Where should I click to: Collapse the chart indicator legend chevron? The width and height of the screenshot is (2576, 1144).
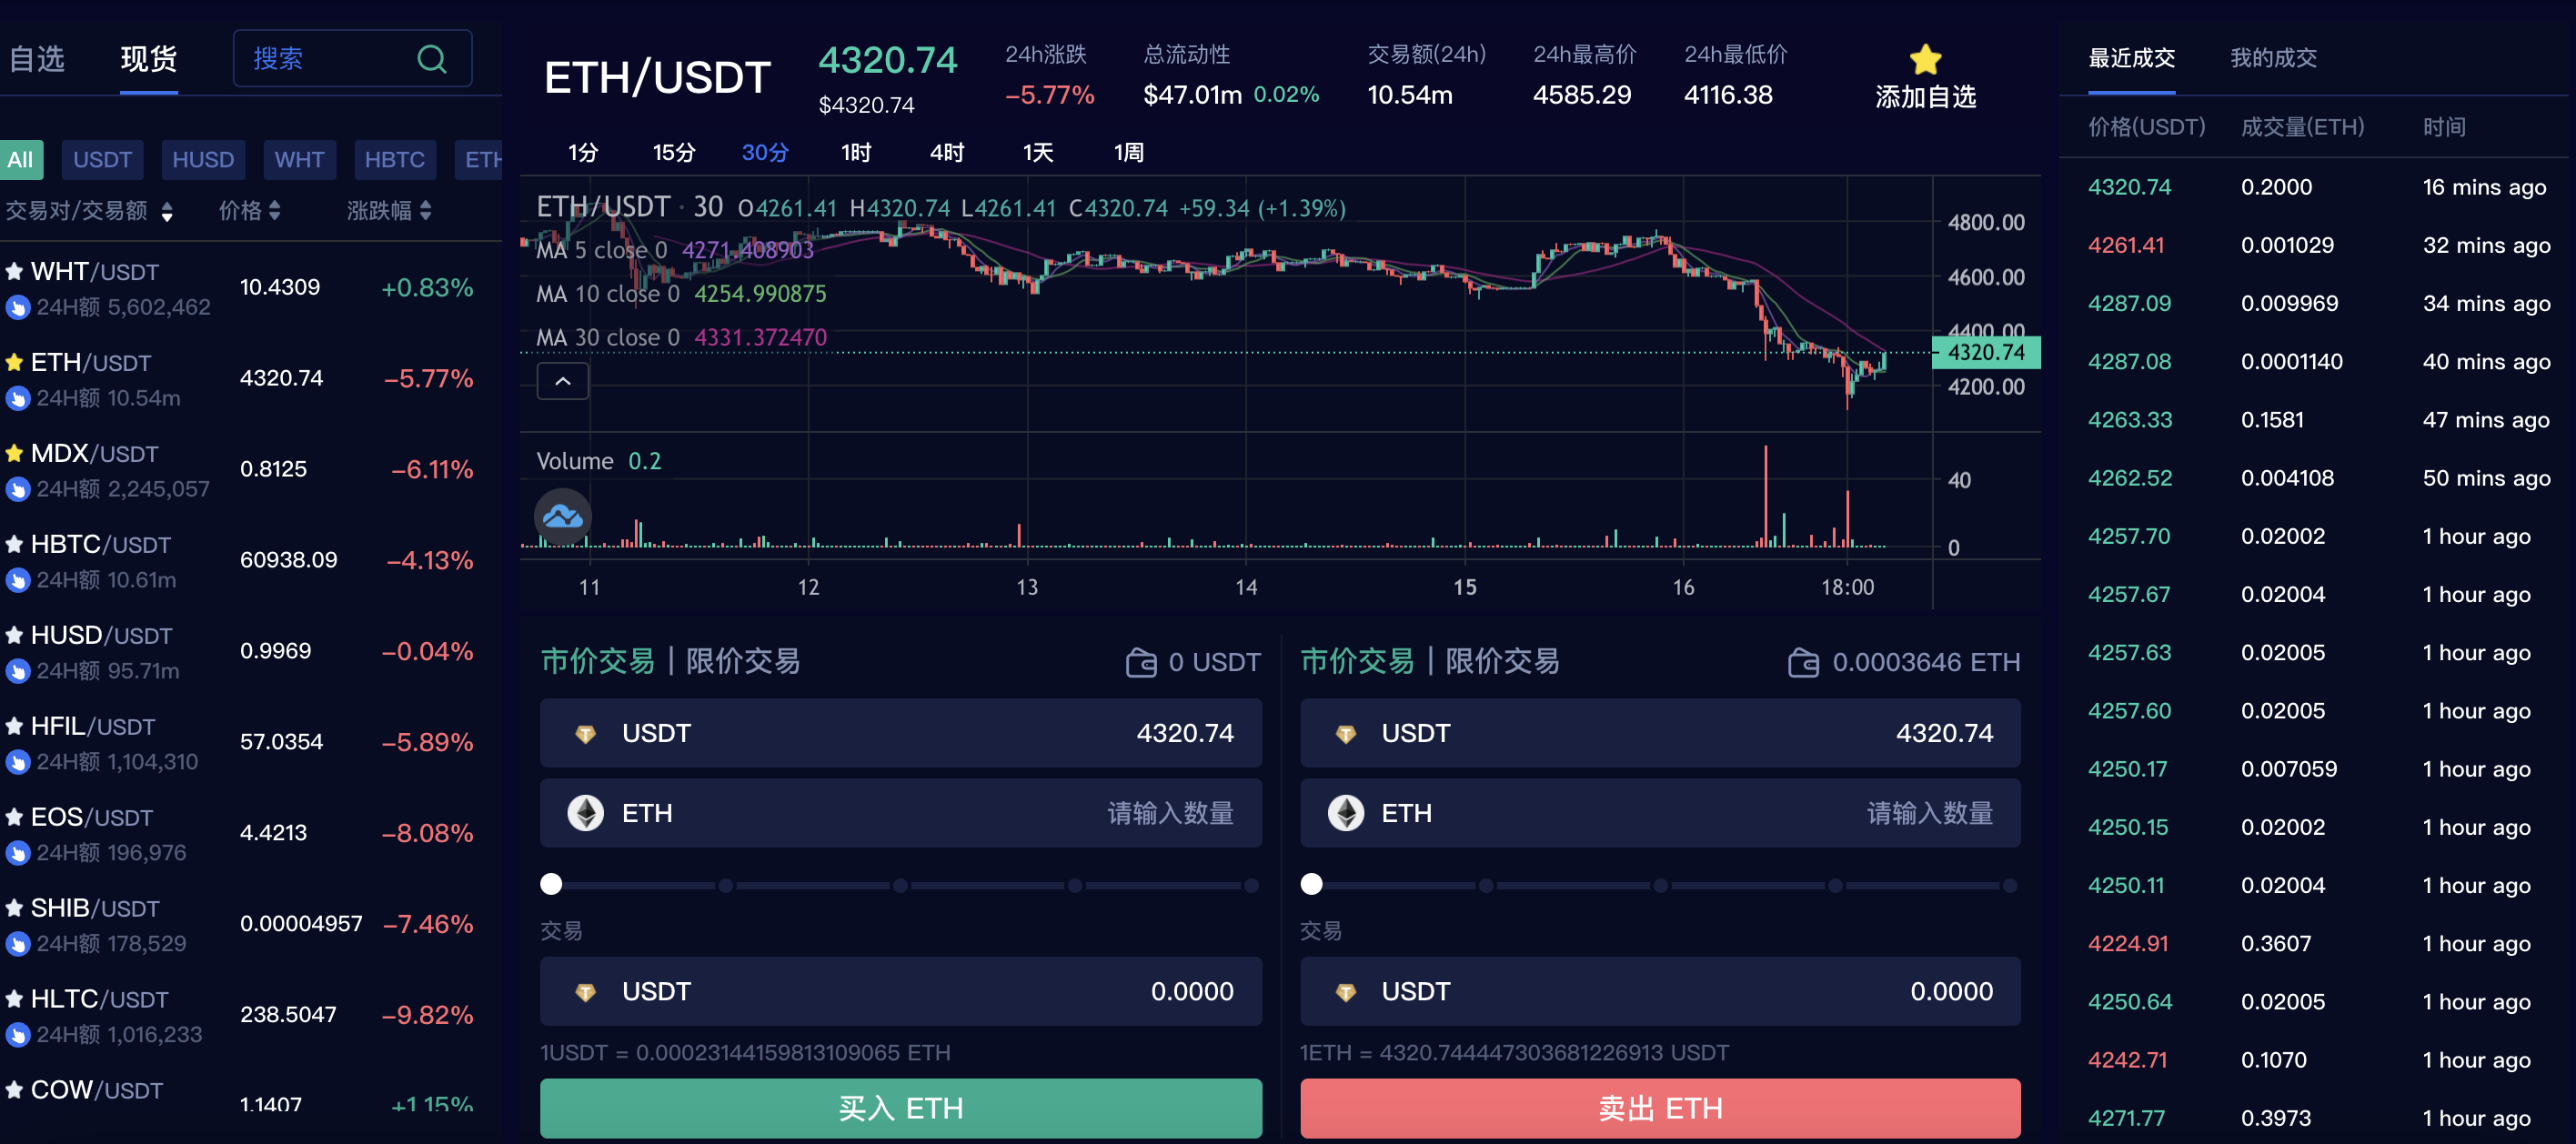click(x=563, y=381)
